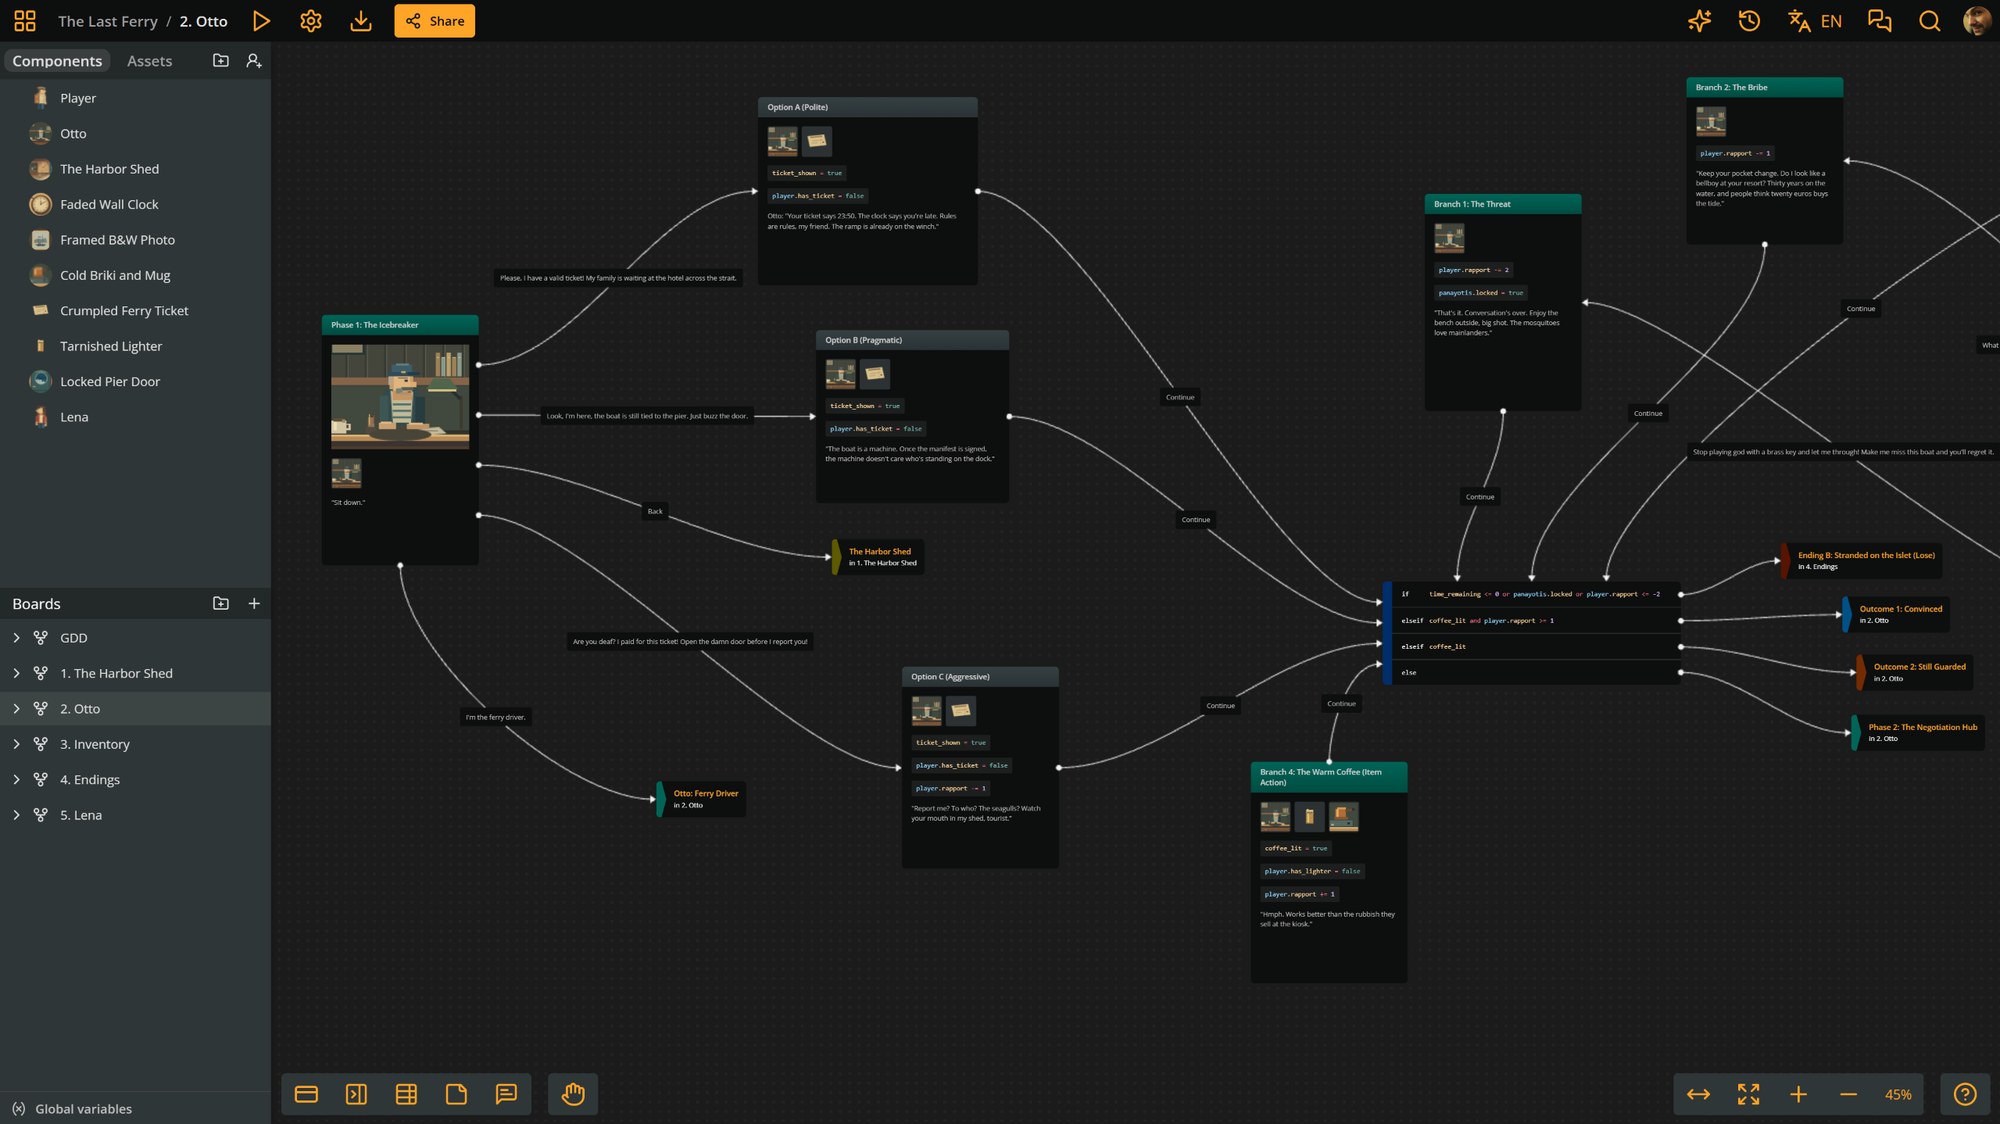This screenshot has height=1124, width=2000.
Task: Add a new component folder
Action: (x=221, y=61)
